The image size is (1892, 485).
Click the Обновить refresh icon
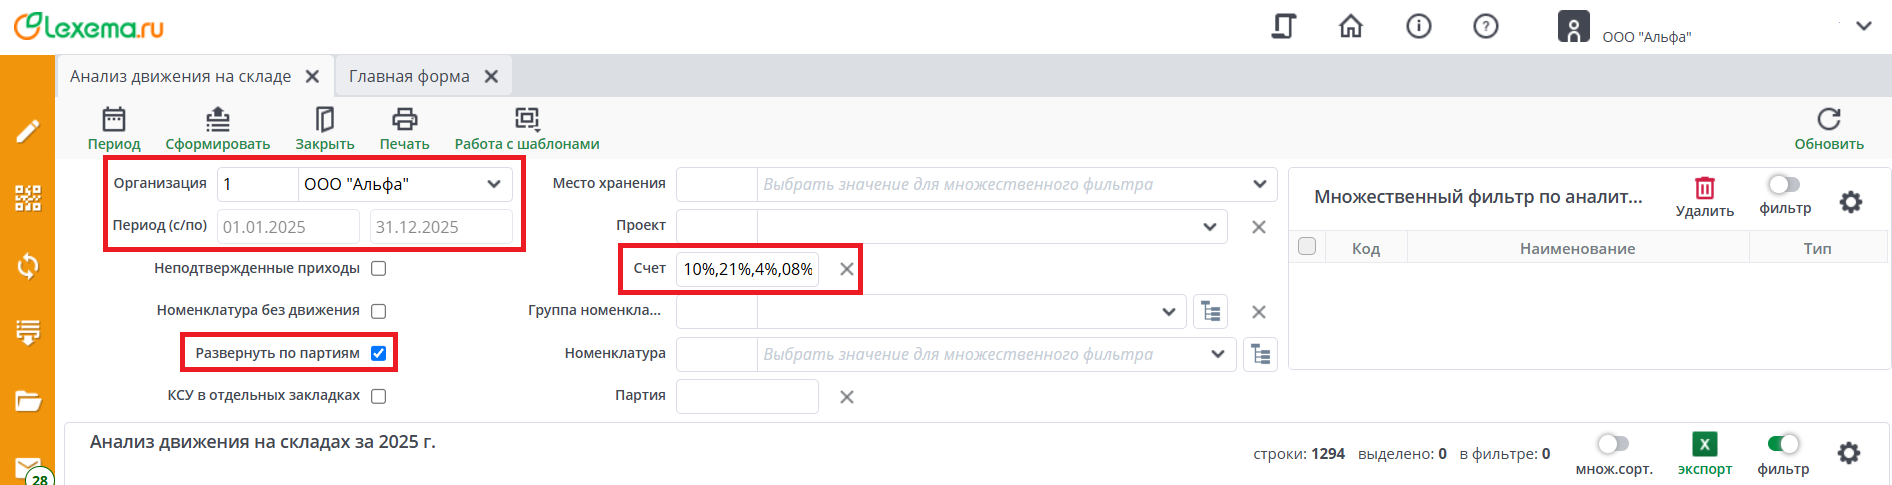tap(1828, 120)
